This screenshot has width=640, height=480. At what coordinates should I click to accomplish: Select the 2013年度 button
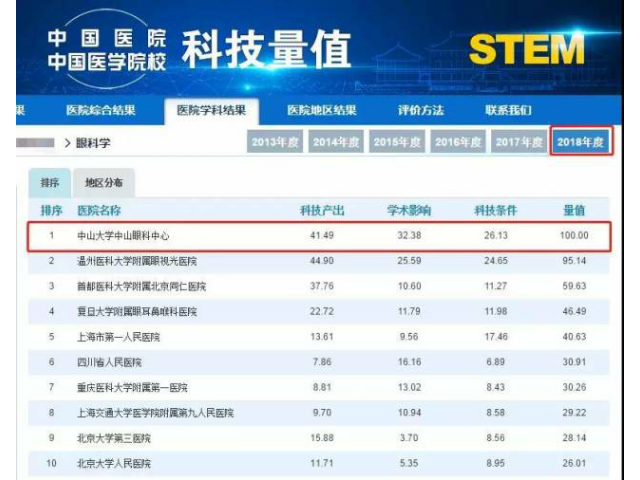[x=275, y=142]
